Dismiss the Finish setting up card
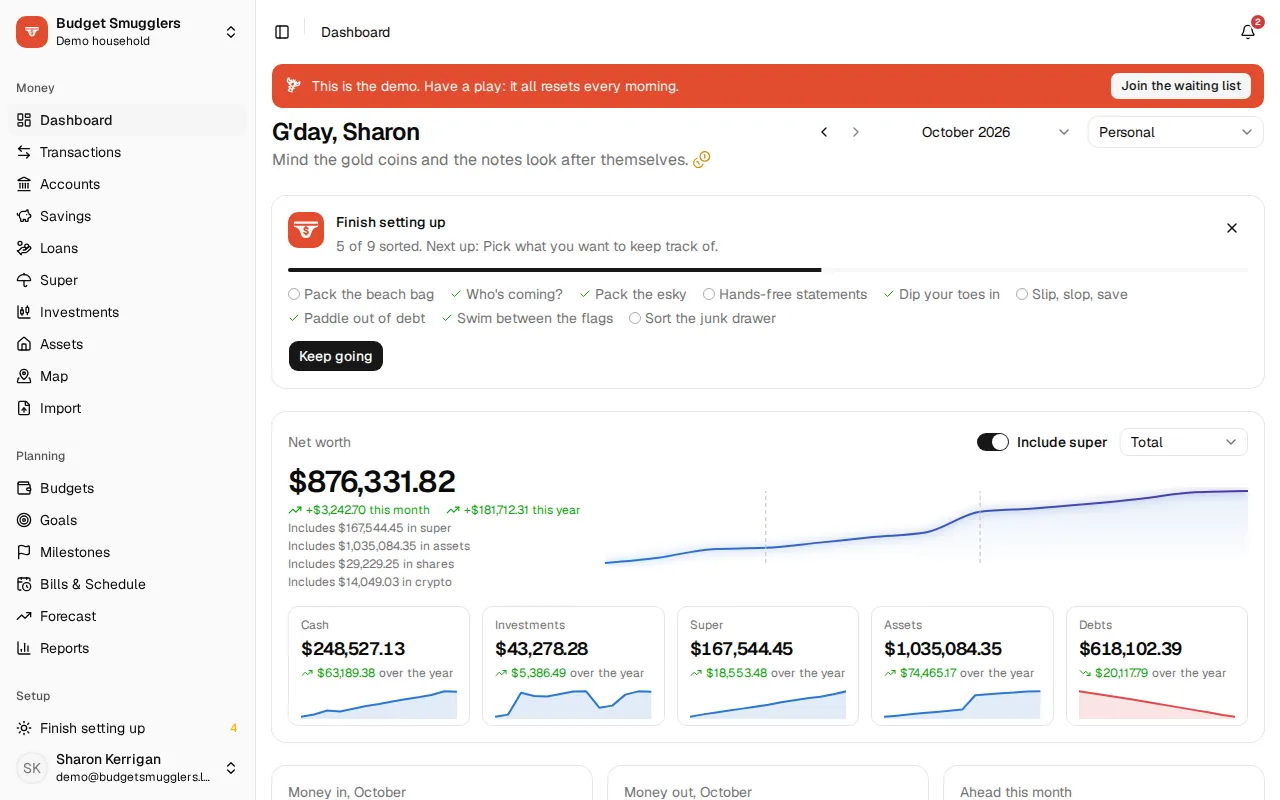Screen dimensions: 1280x800 click(1232, 228)
